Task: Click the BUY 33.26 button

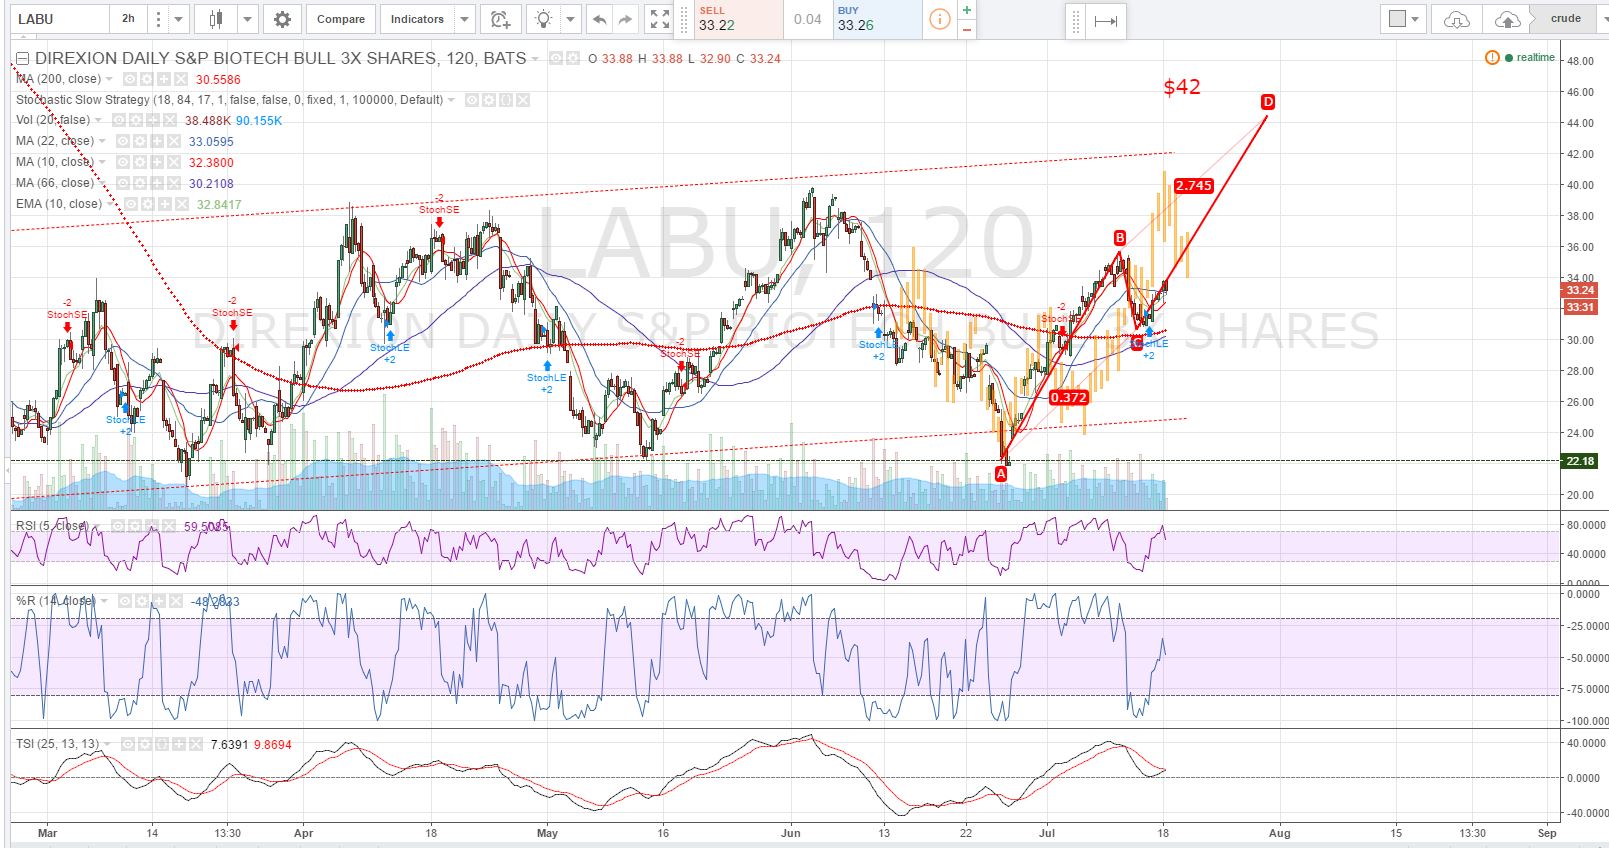Action: [x=877, y=19]
